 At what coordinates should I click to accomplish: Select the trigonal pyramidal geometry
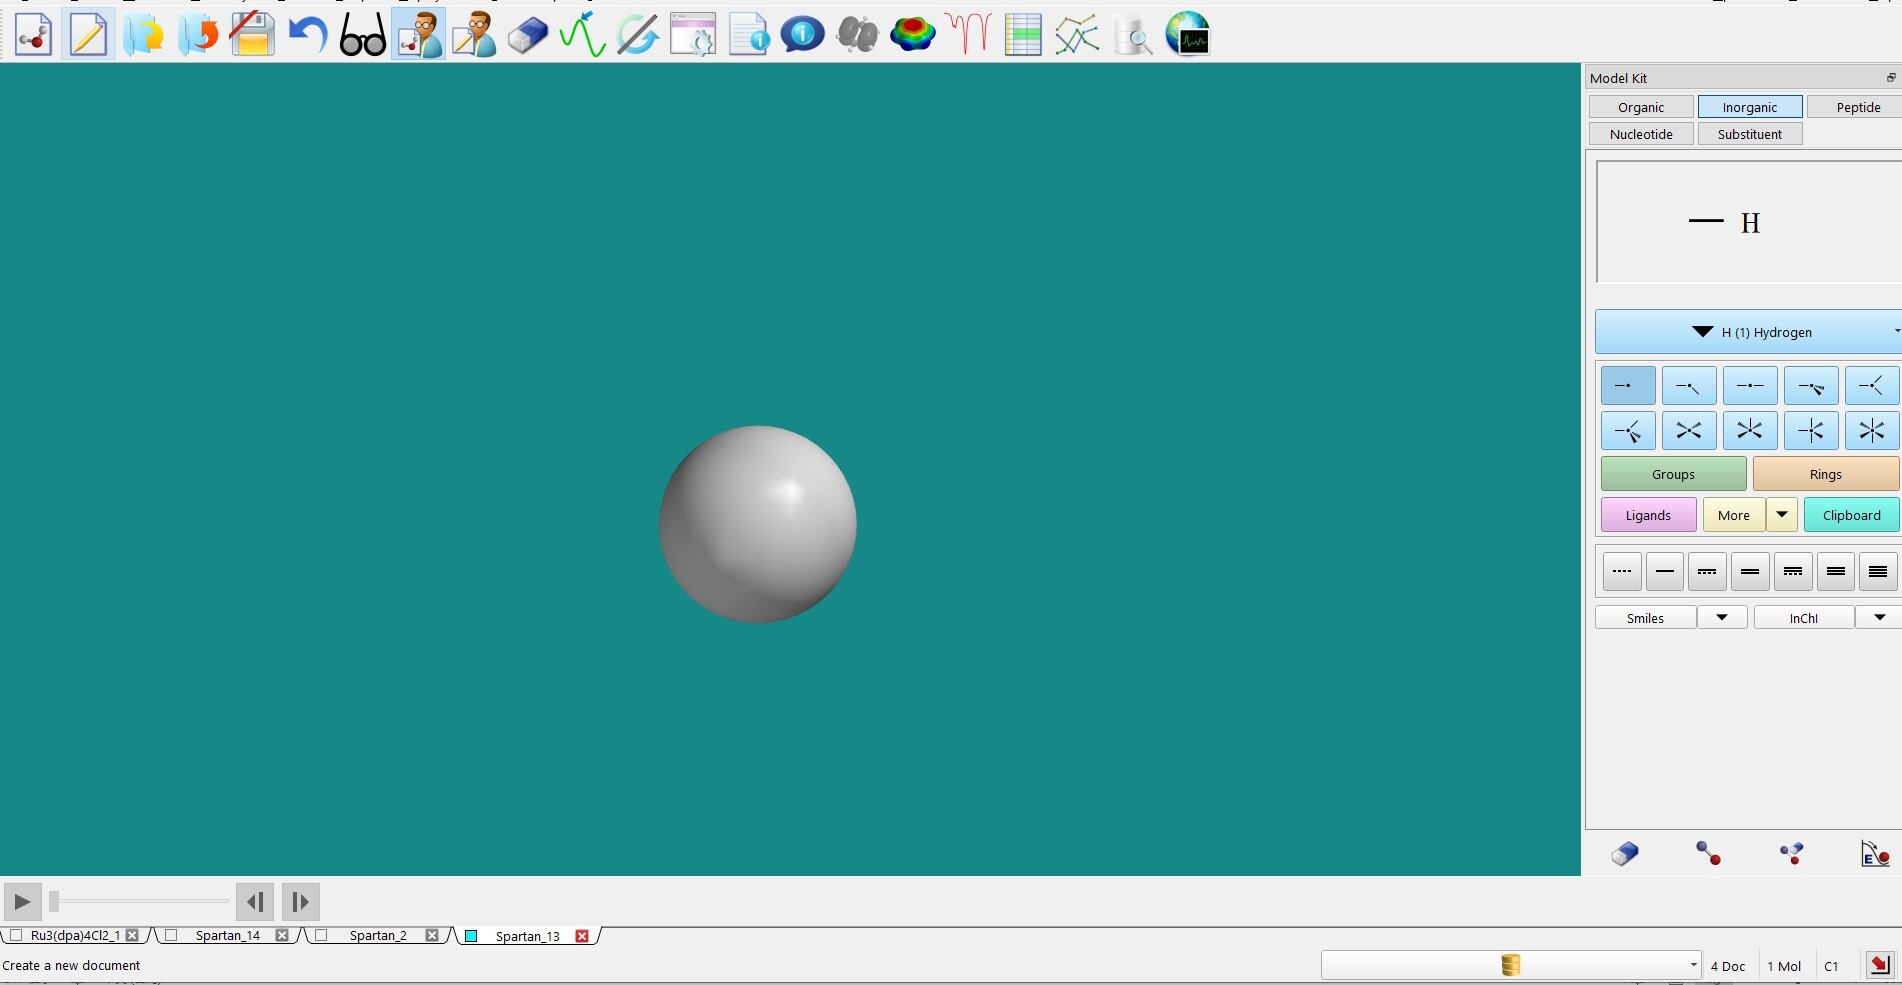[x=1811, y=386]
